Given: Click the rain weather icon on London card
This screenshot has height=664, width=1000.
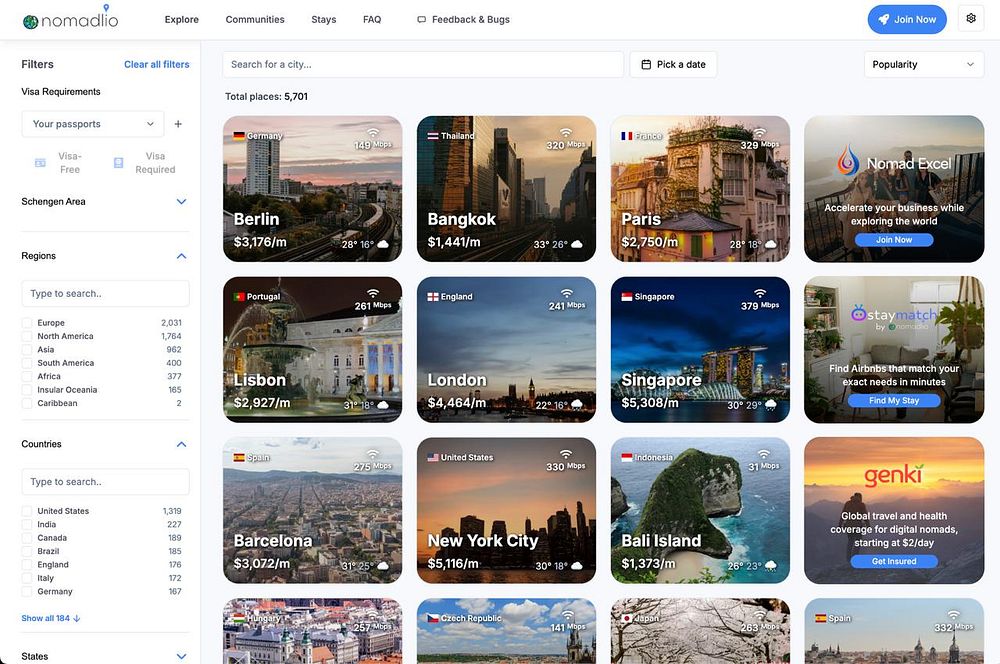Looking at the screenshot, I should (577, 405).
